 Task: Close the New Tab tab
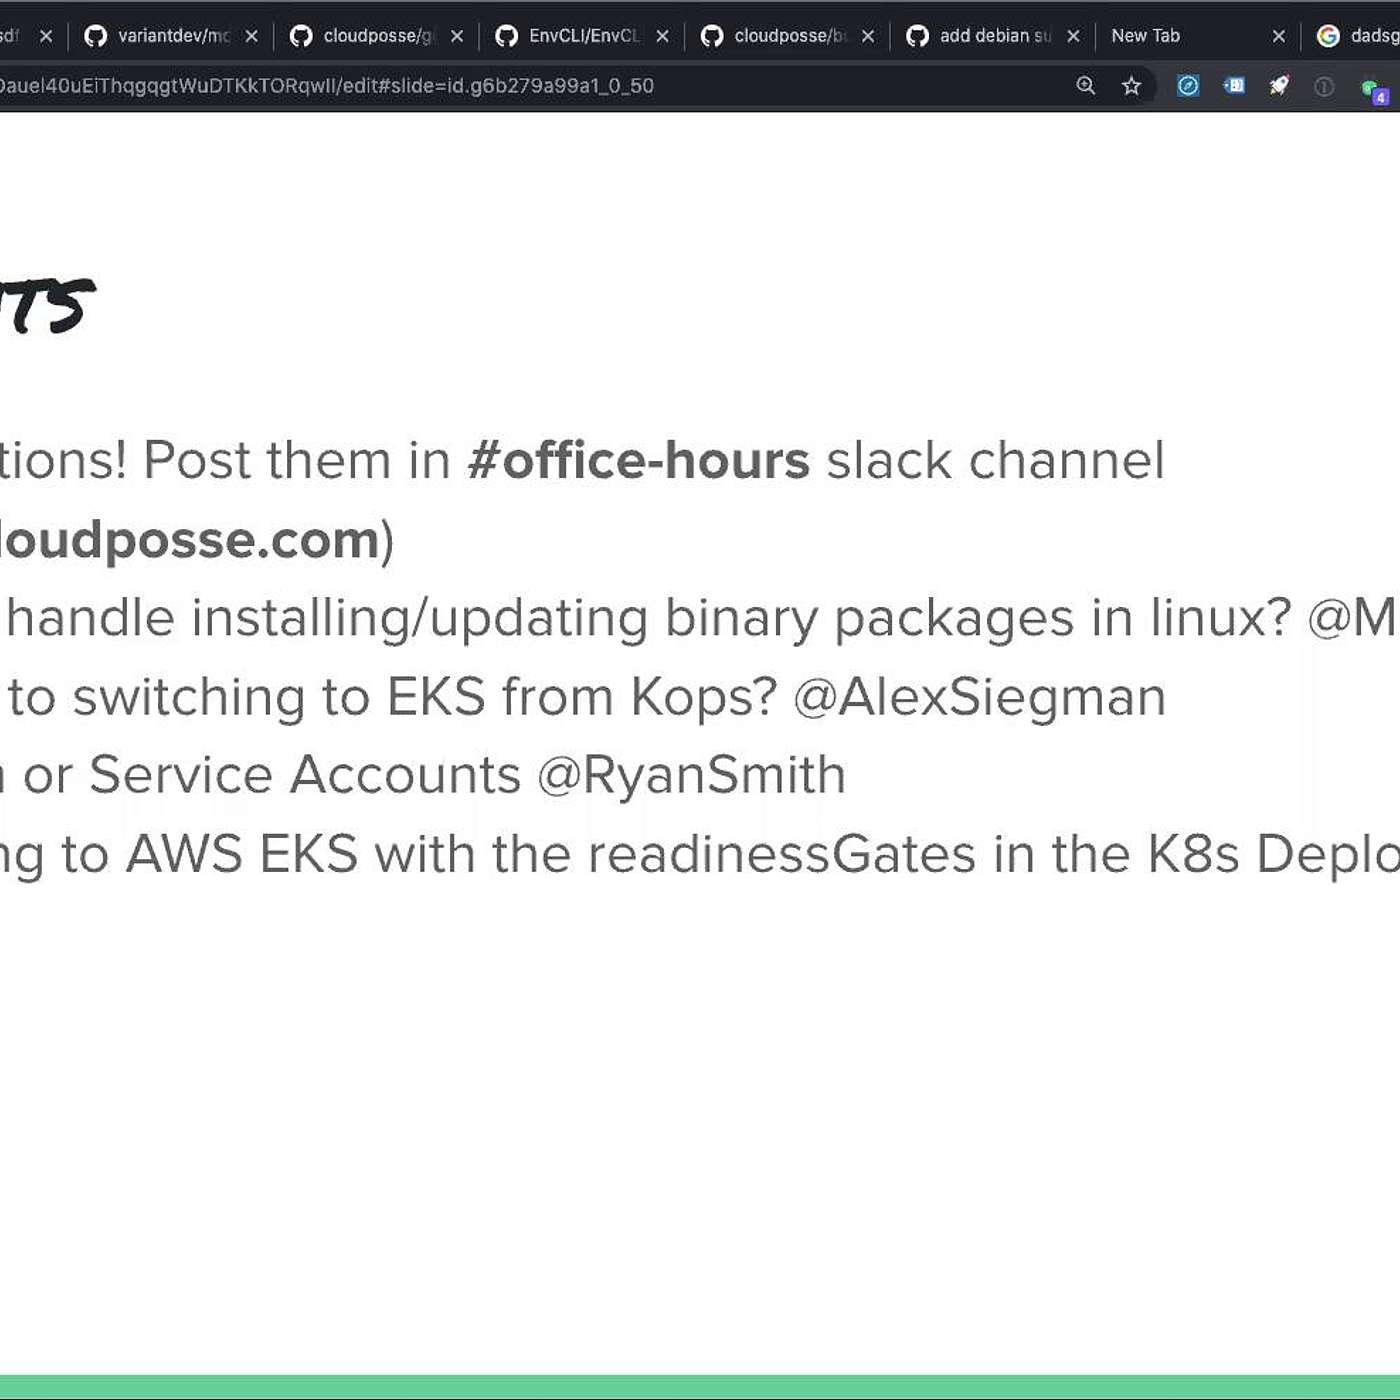[1278, 36]
